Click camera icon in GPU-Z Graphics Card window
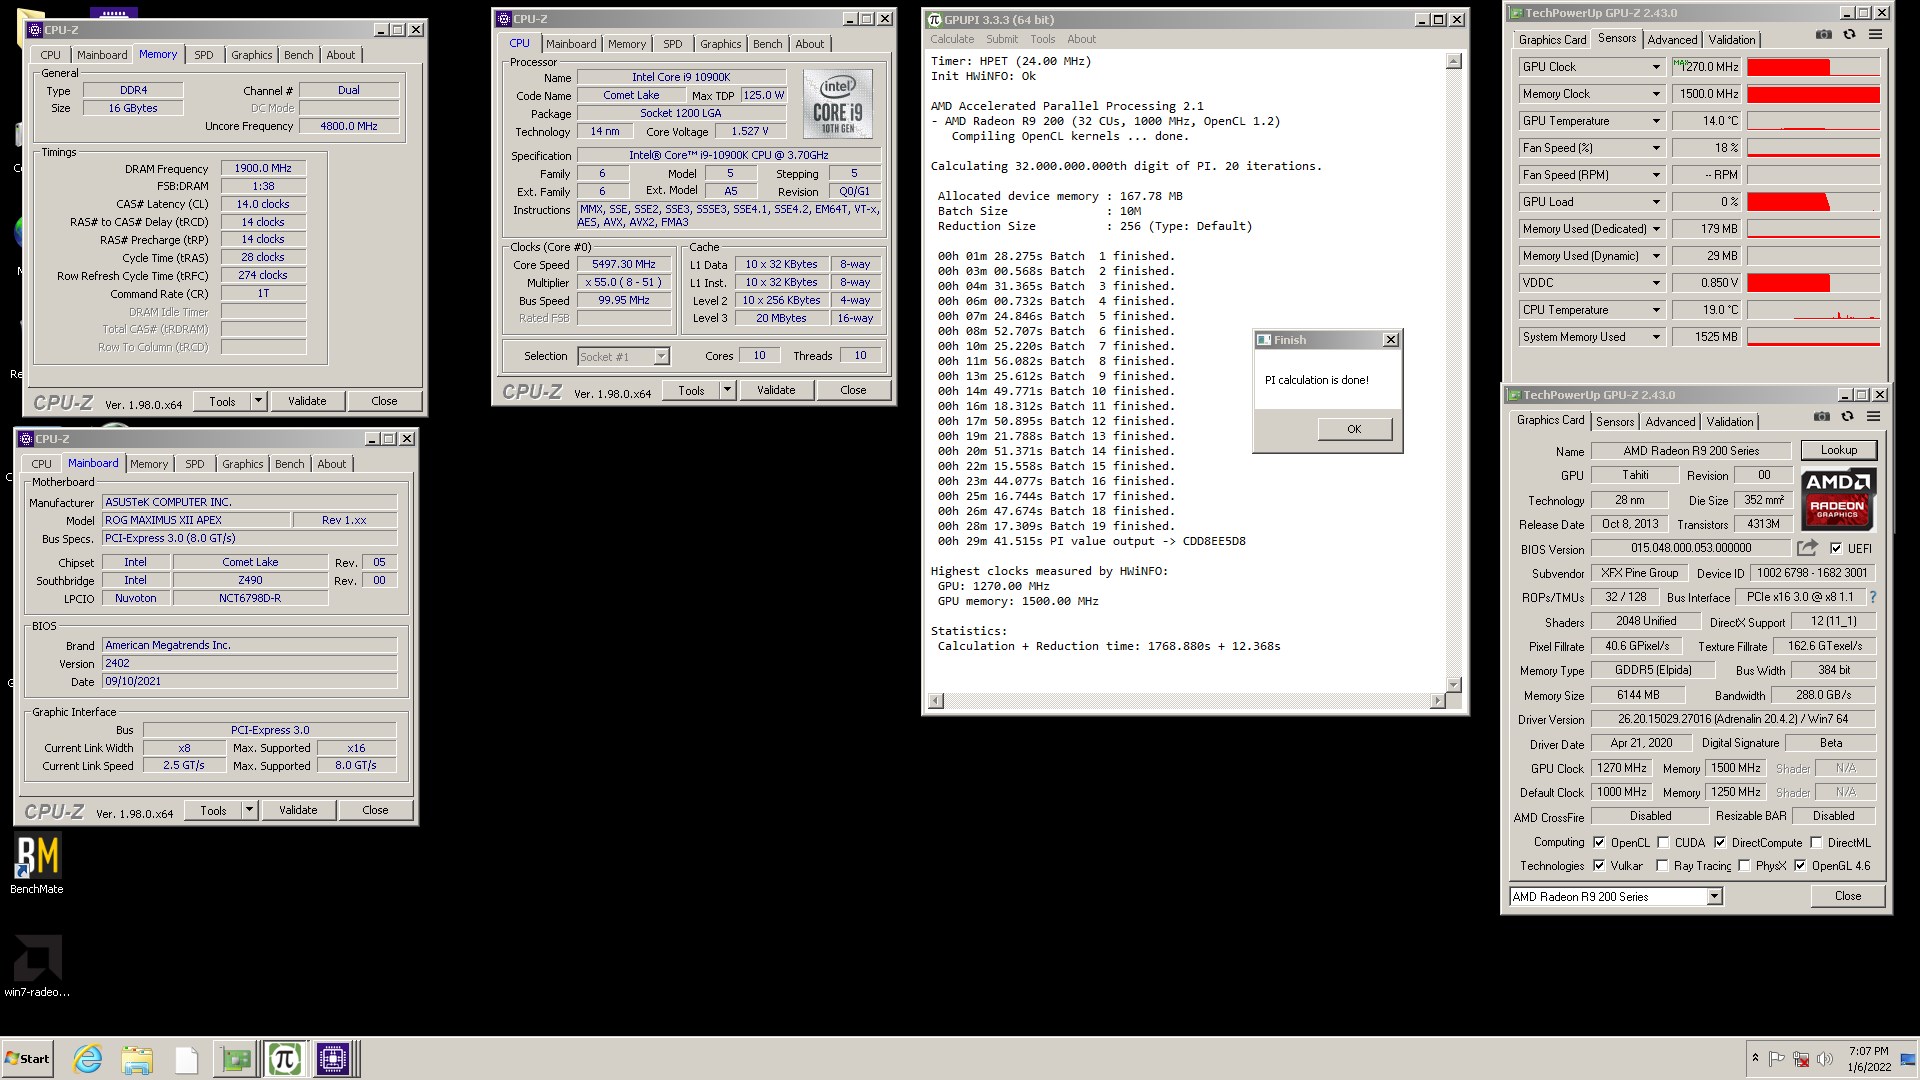Image resolution: width=1920 pixels, height=1080 pixels. pos(1822,416)
